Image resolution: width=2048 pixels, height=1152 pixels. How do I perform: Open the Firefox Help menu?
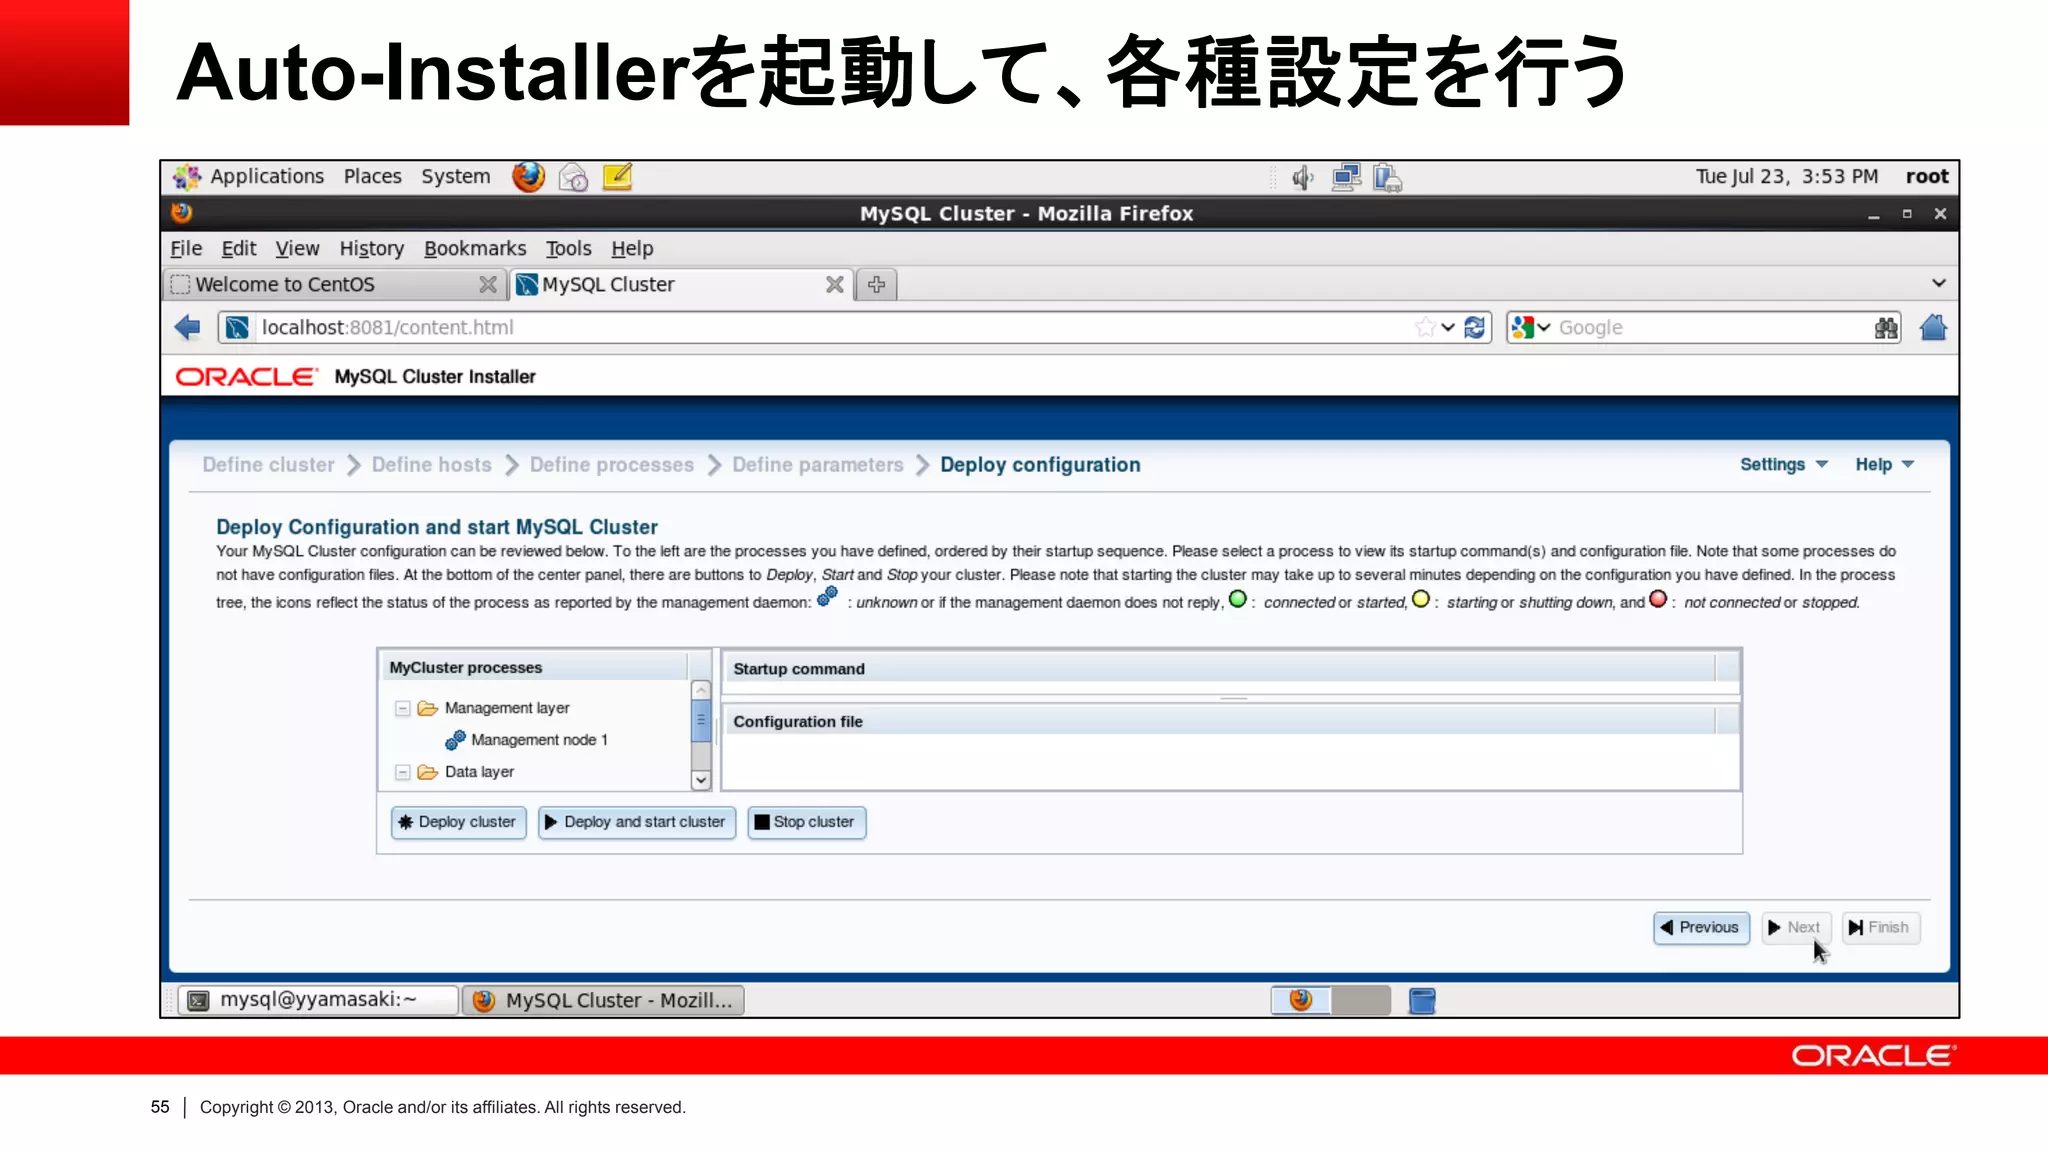tap(632, 249)
